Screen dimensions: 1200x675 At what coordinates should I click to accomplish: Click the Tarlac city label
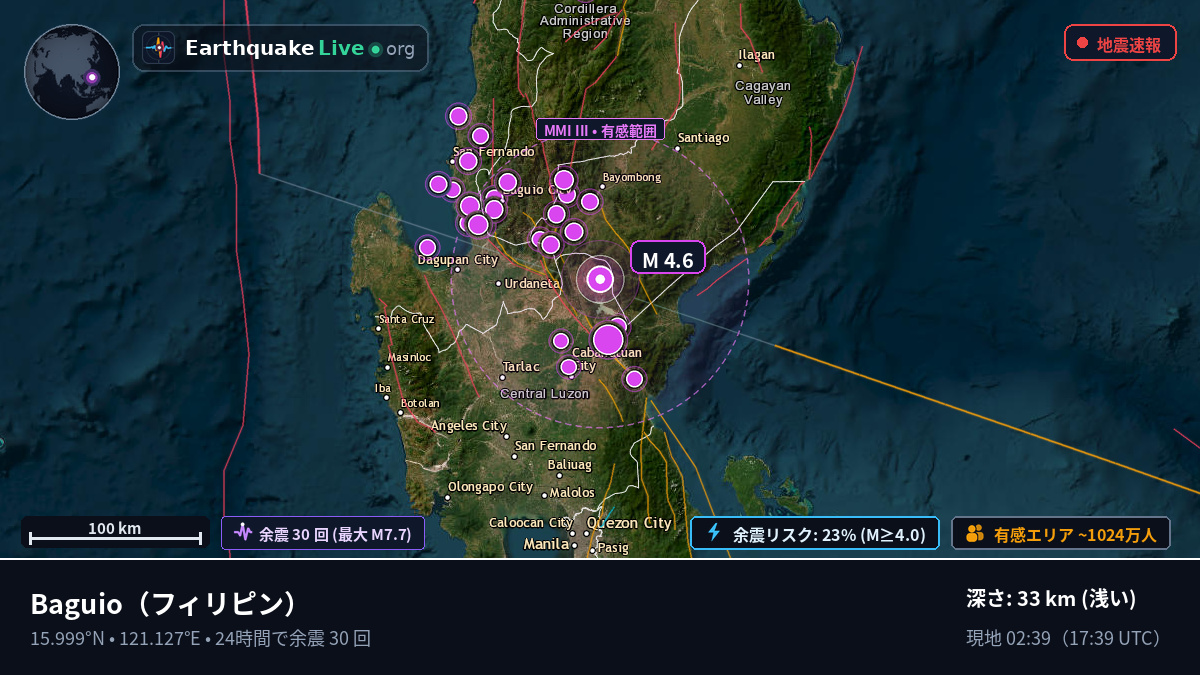tap(521, 367)
